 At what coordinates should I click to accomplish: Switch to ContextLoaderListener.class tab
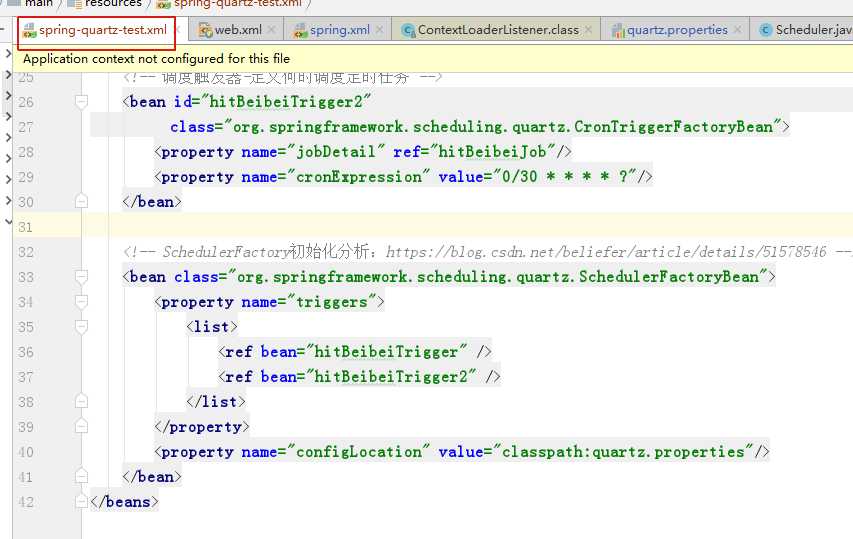click(x=498, y=30)
